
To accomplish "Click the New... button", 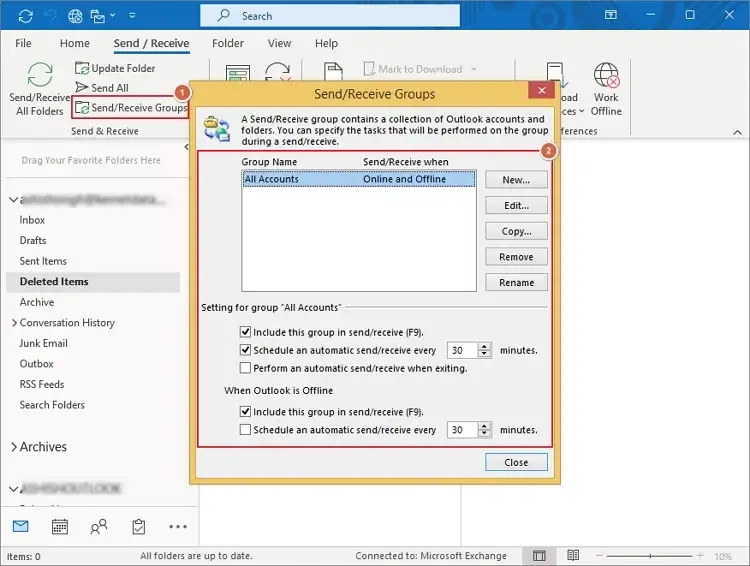I will tap(516, 180).
